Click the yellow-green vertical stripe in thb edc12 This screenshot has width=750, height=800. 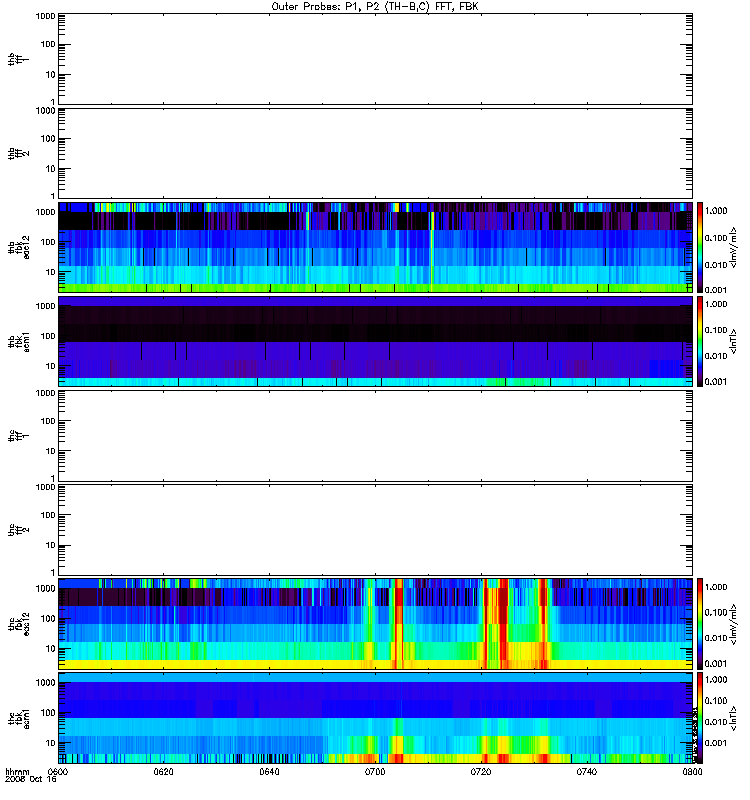click(x=432, y=251)
